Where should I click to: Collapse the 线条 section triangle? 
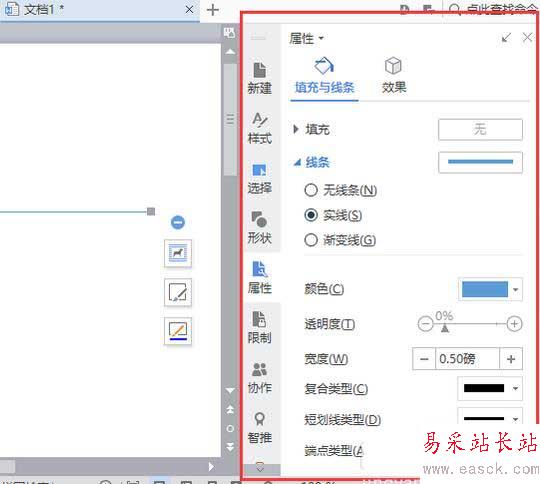[297, 162]
